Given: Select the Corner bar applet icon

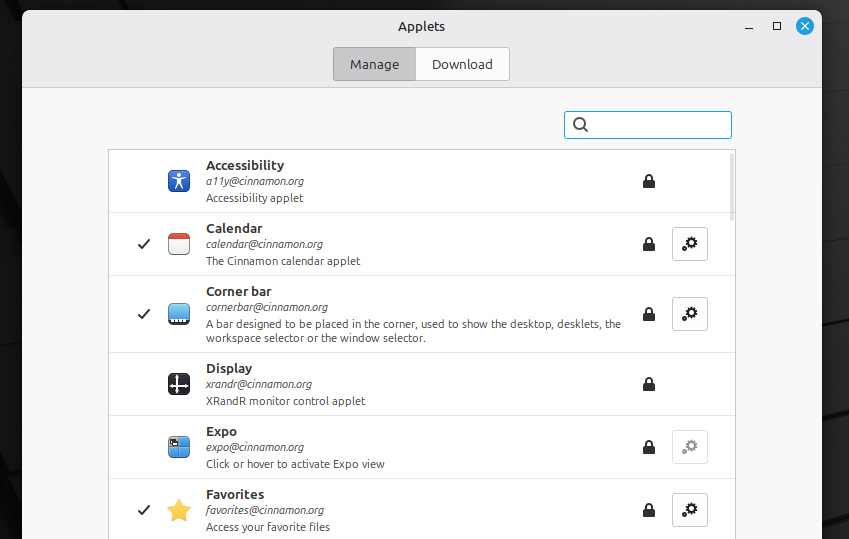Looking at the screenshot, I should [179, 313].
